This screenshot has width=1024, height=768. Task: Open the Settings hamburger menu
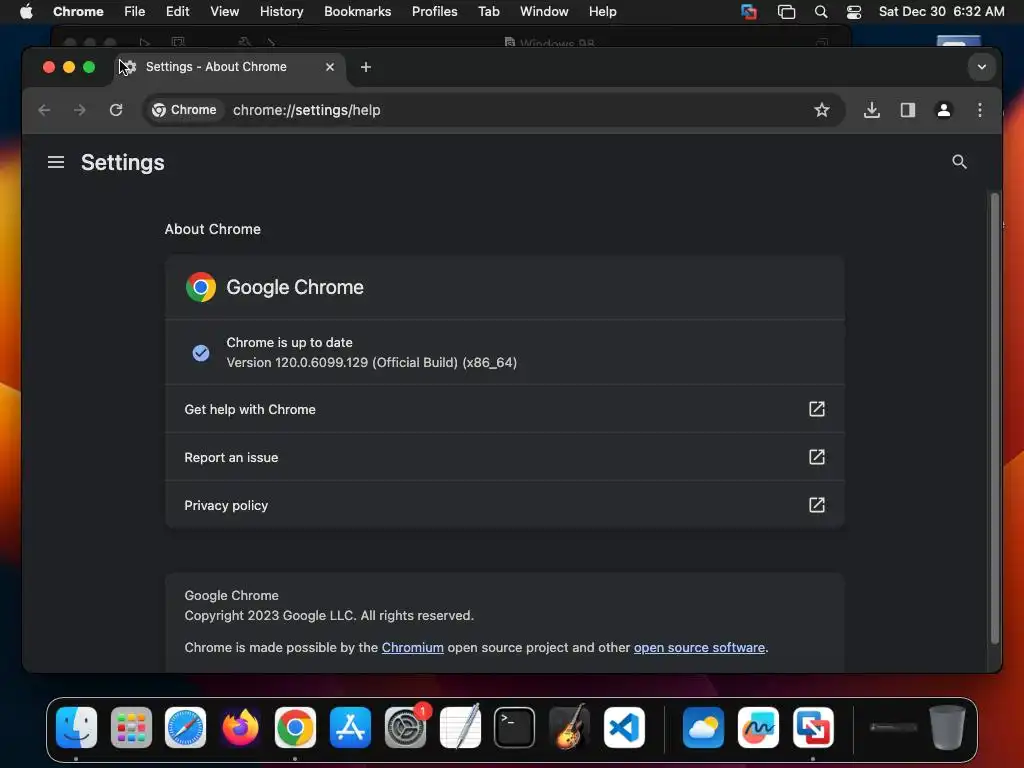click(x=56, y=162)
